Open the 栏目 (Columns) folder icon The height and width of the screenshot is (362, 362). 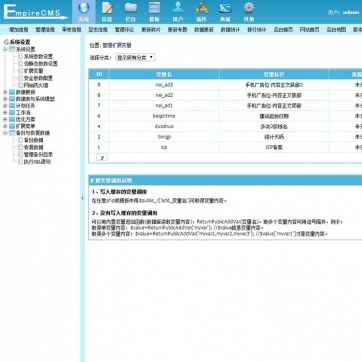click(131, 8)
